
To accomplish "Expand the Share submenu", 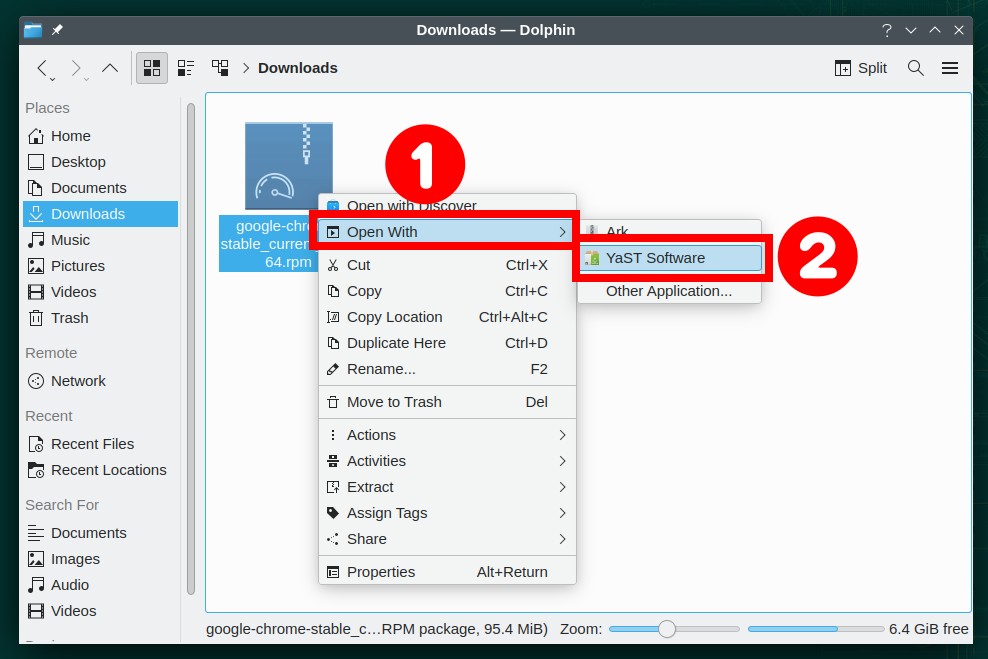I will pos(447,539).
